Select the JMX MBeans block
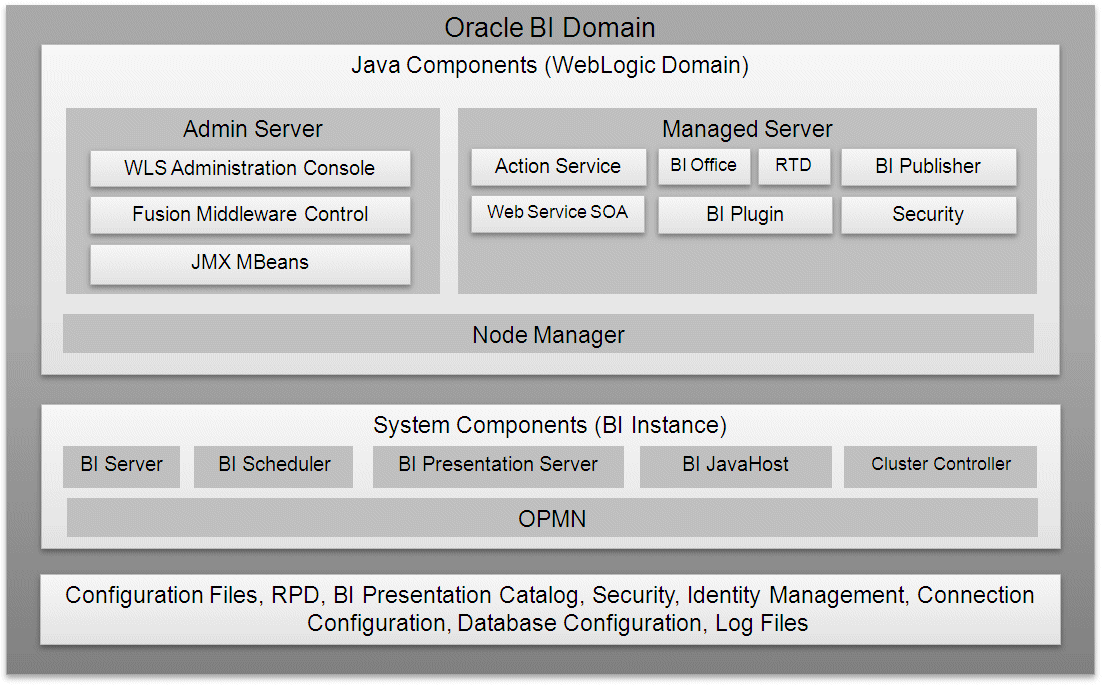 pos(250,263)
